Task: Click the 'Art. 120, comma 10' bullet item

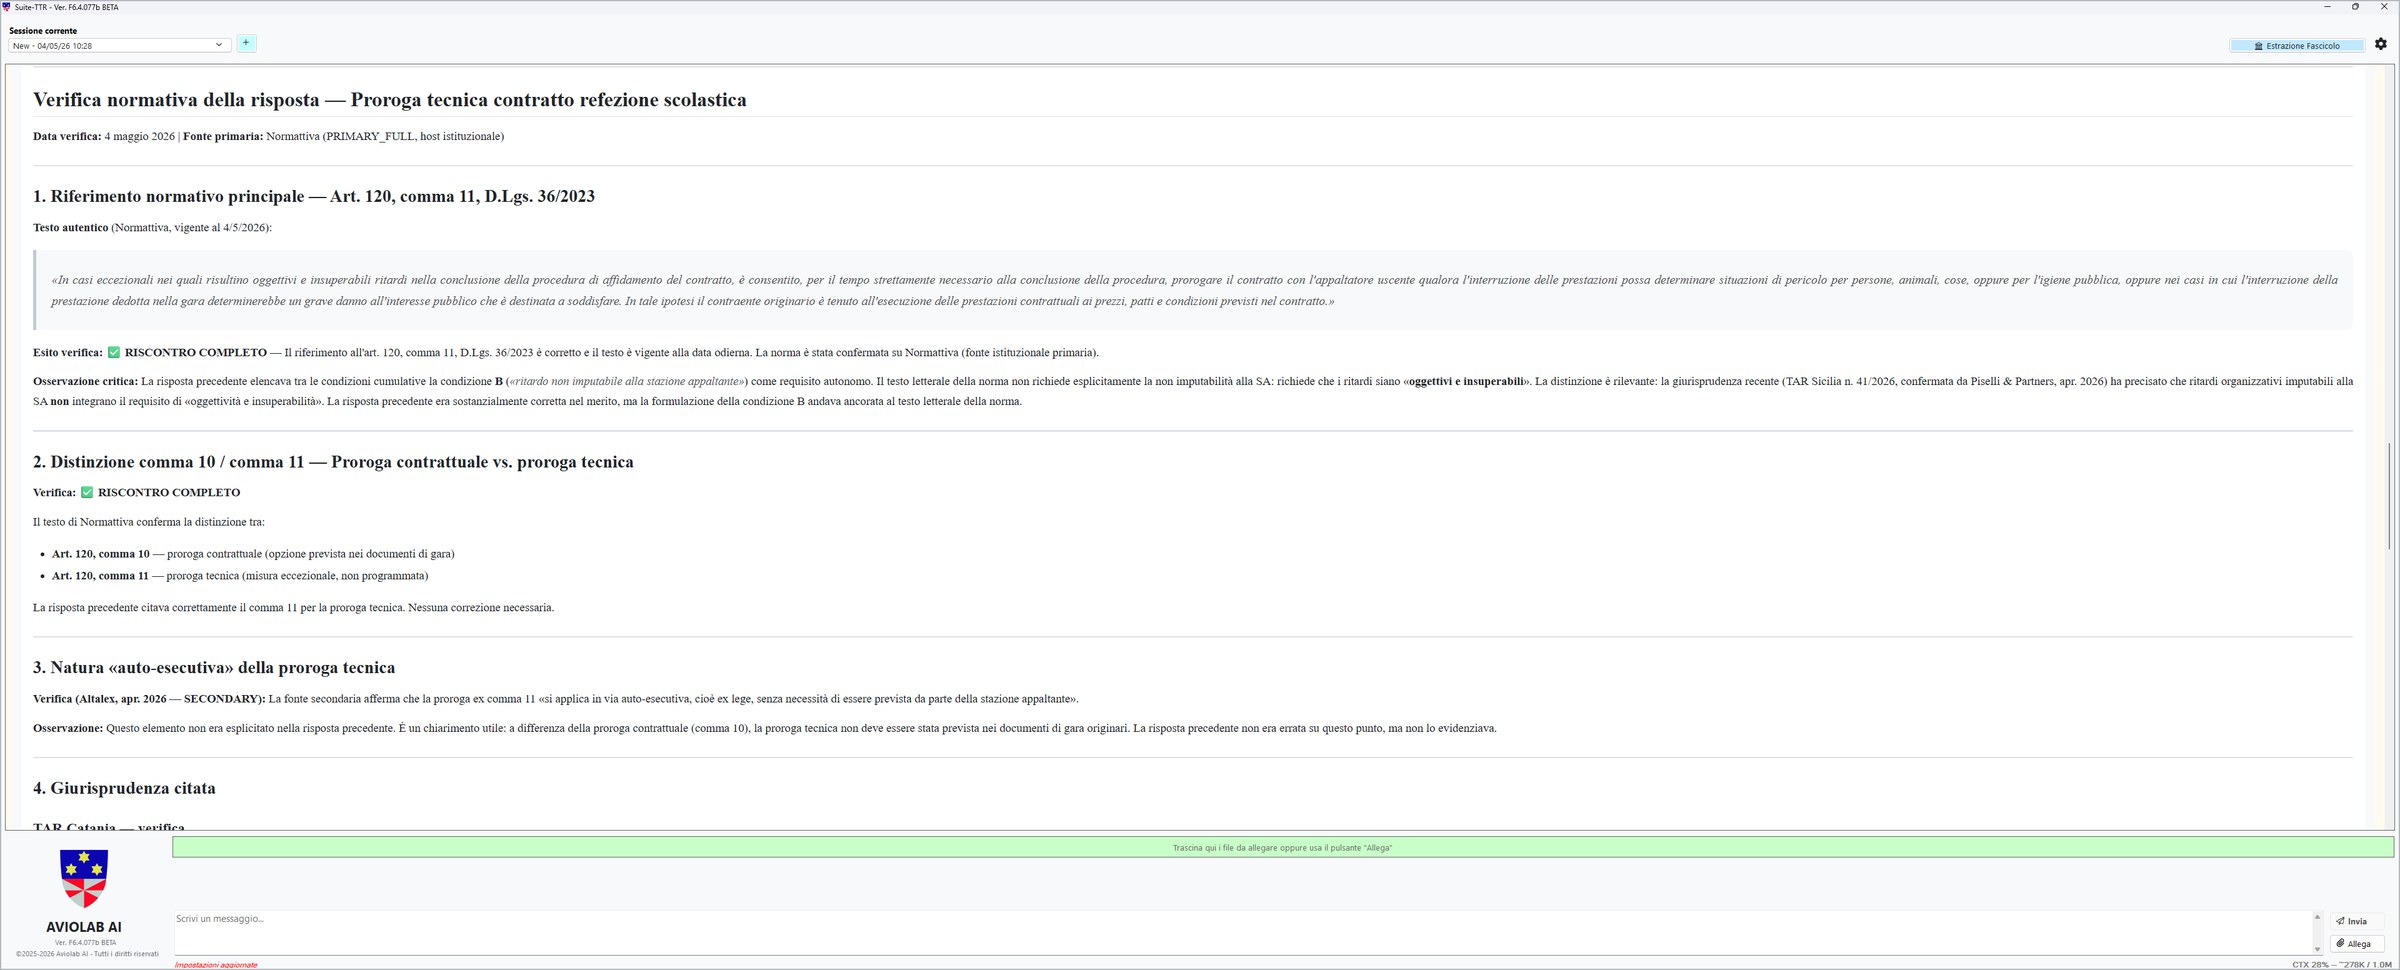Action: (253, 554)
